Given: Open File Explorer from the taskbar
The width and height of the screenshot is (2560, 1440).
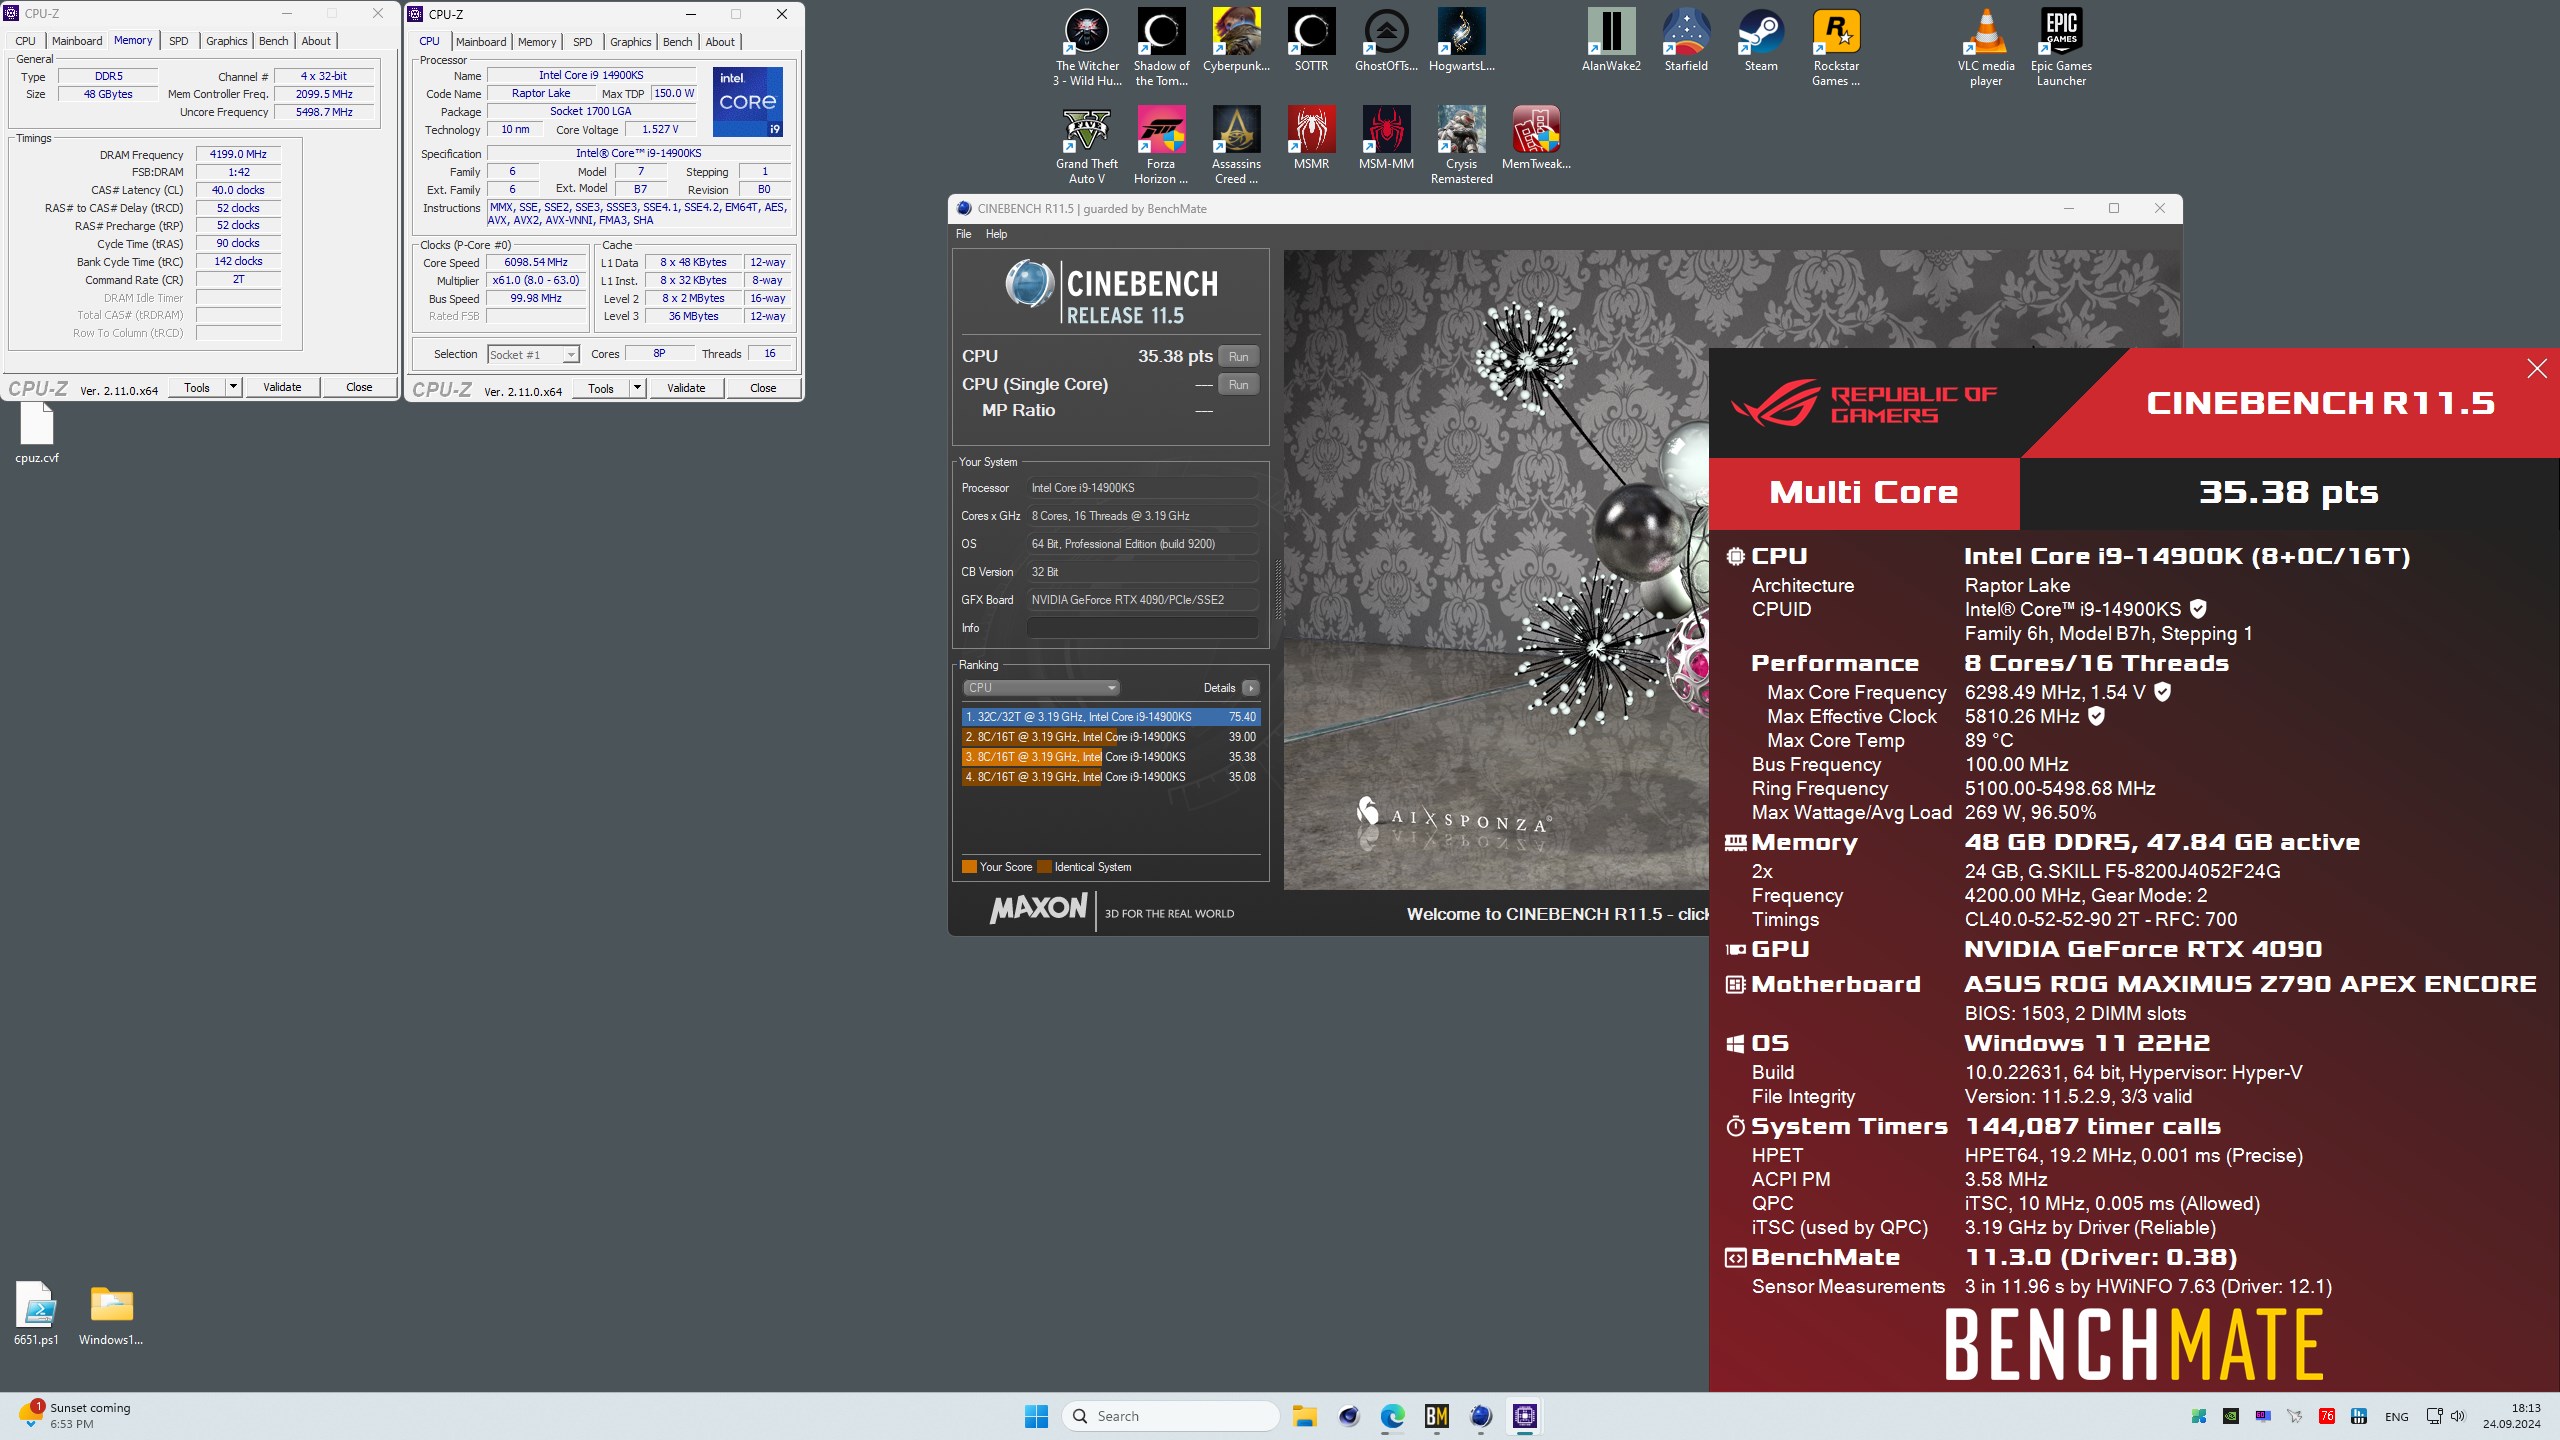Looking at the screenshot, I should tap(1304, 1416).
